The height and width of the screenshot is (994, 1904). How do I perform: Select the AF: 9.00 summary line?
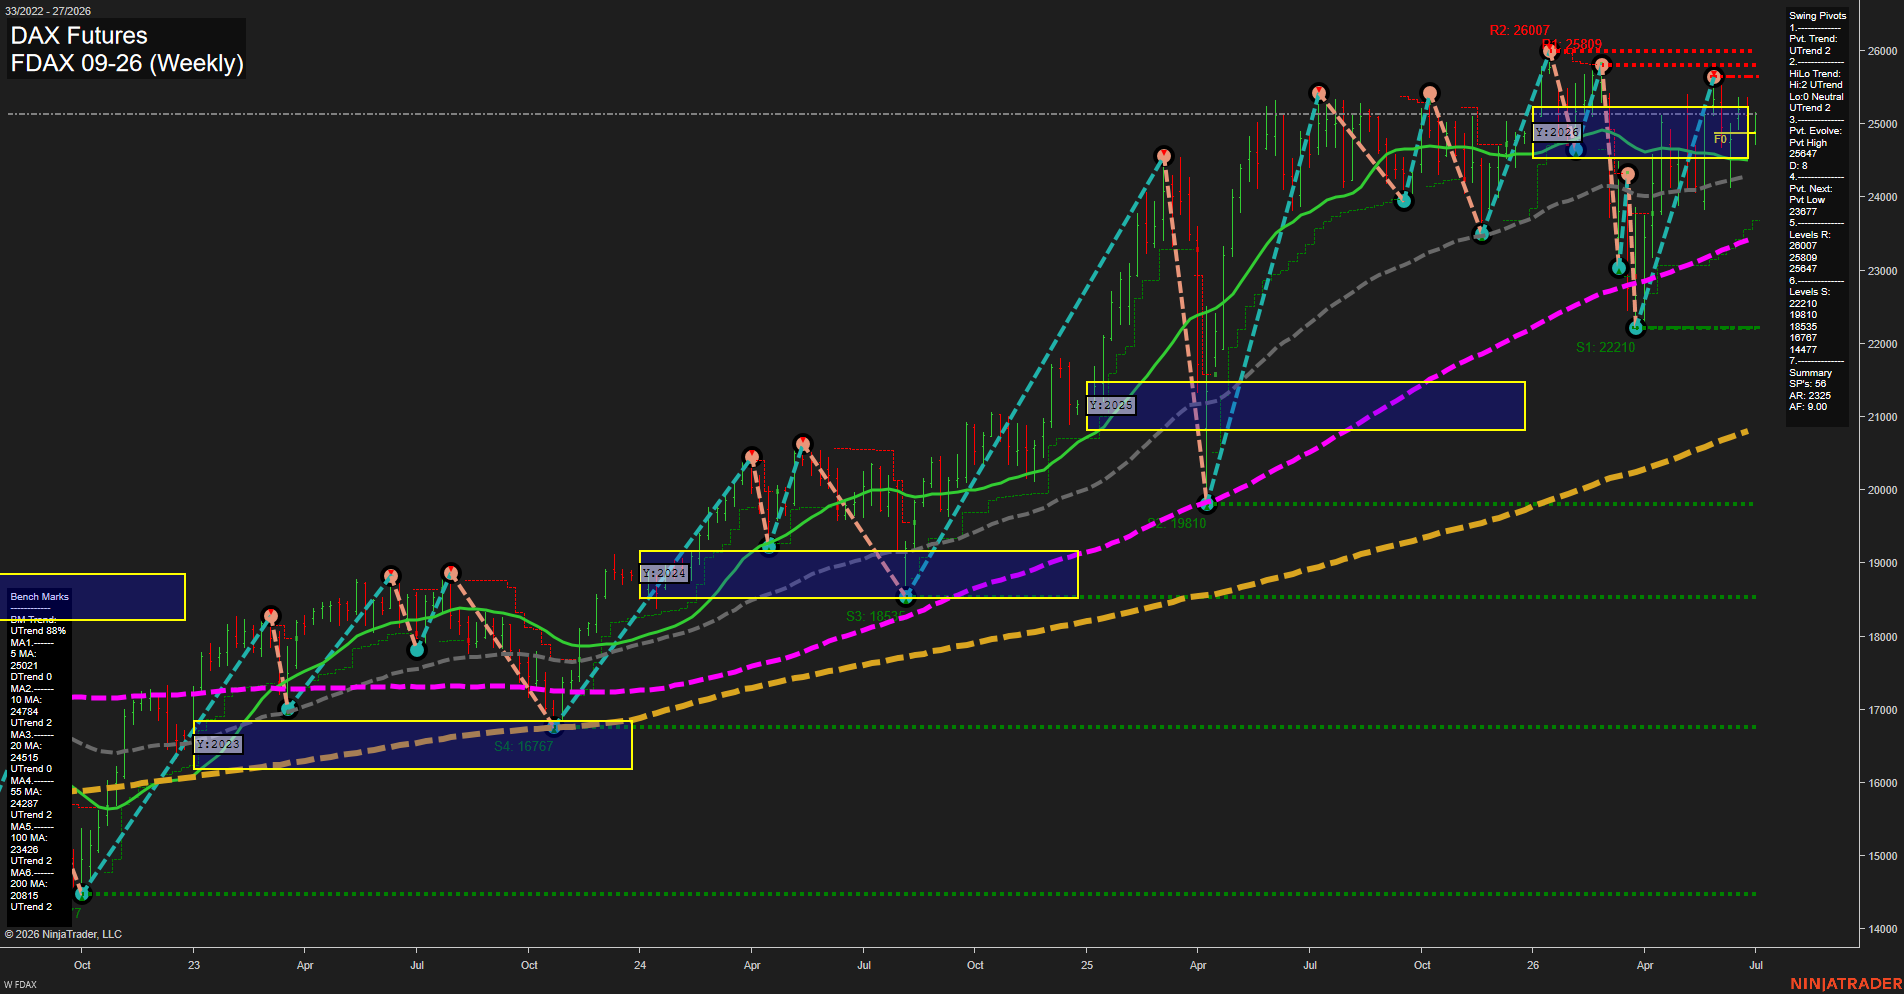(1808, 407)
